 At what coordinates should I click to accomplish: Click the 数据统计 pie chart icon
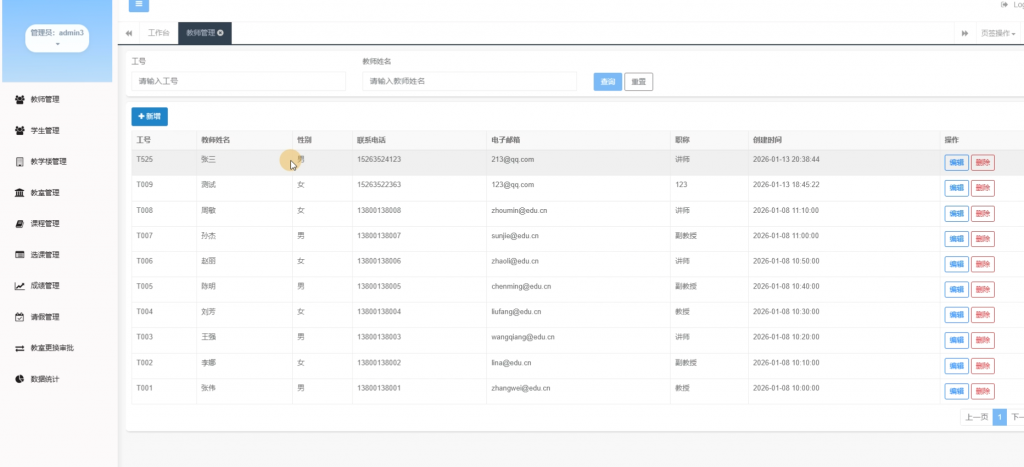tap(20, 379)
